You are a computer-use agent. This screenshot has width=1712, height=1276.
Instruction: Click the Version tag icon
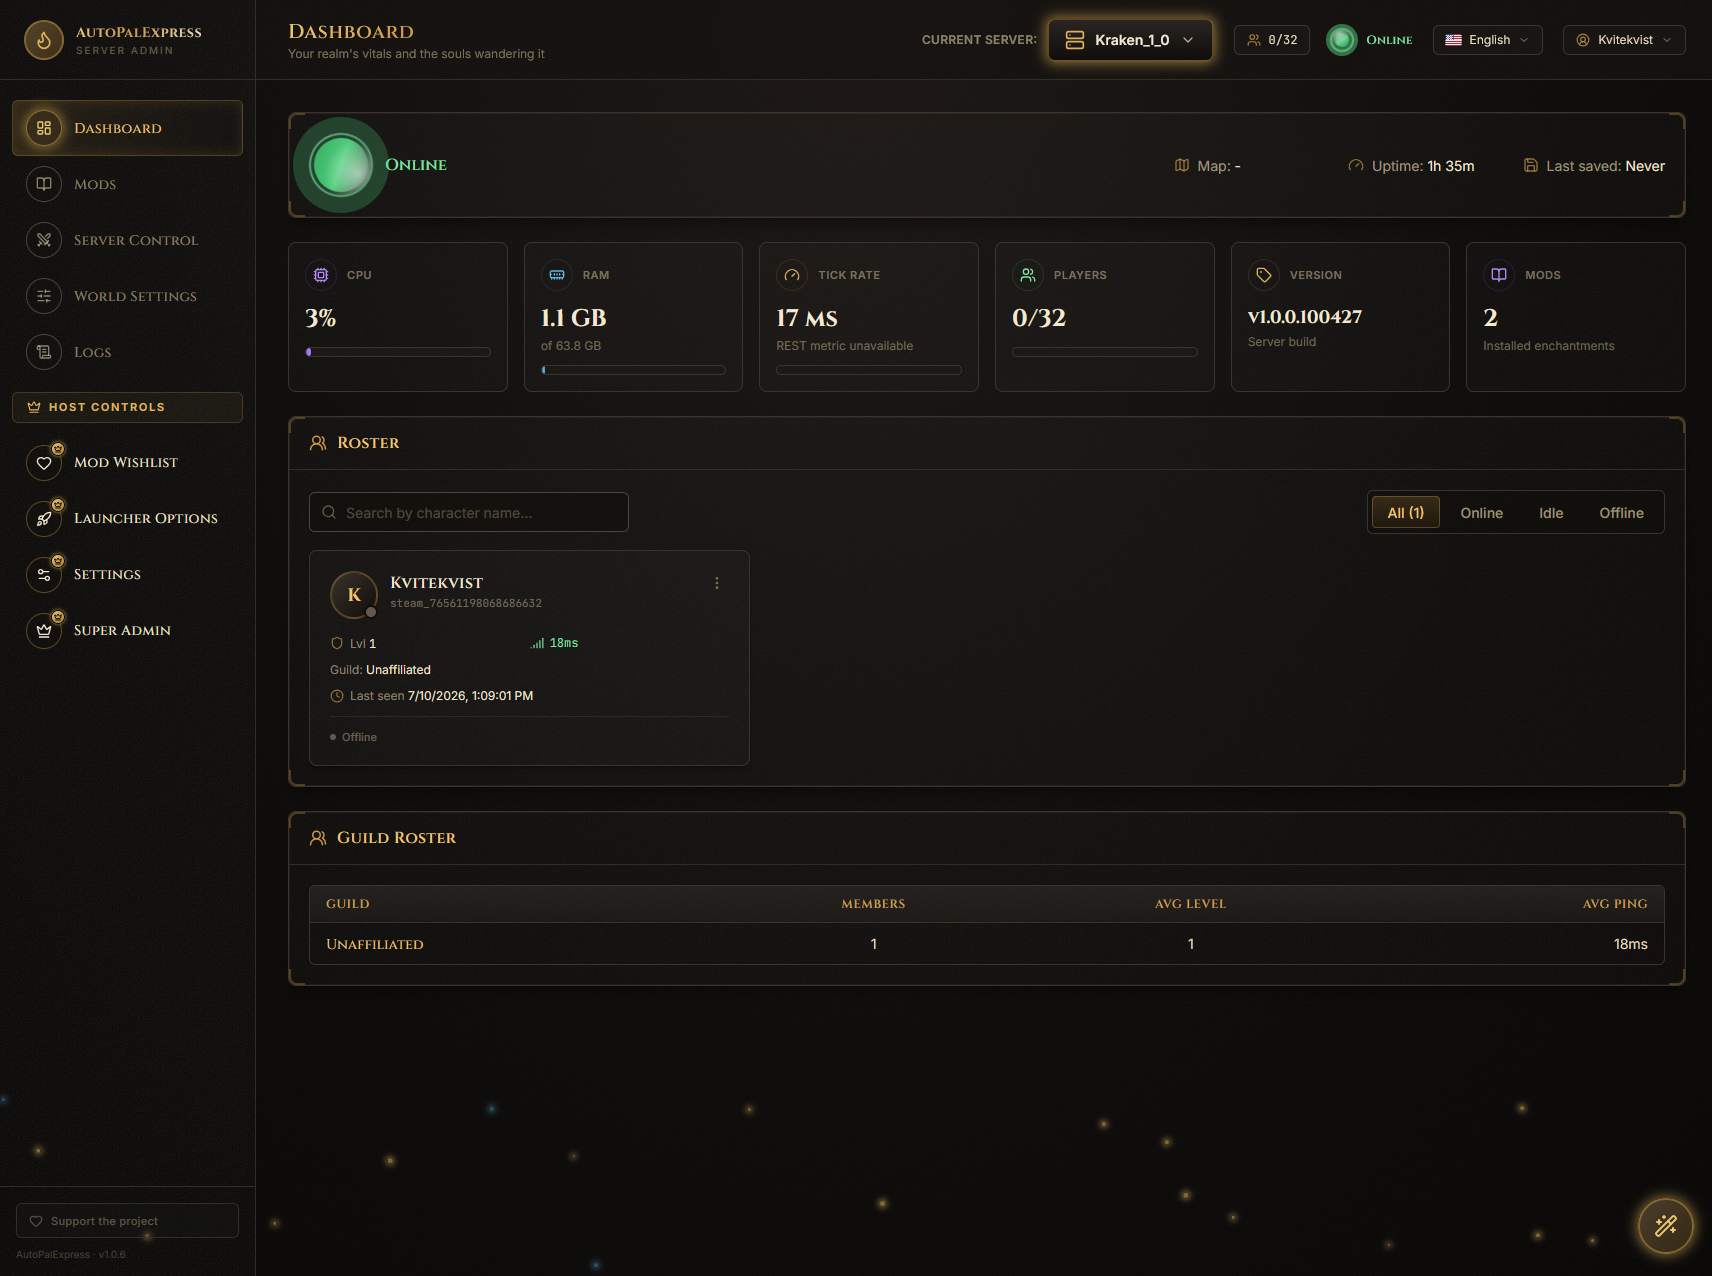click(x=1264, y=275)
